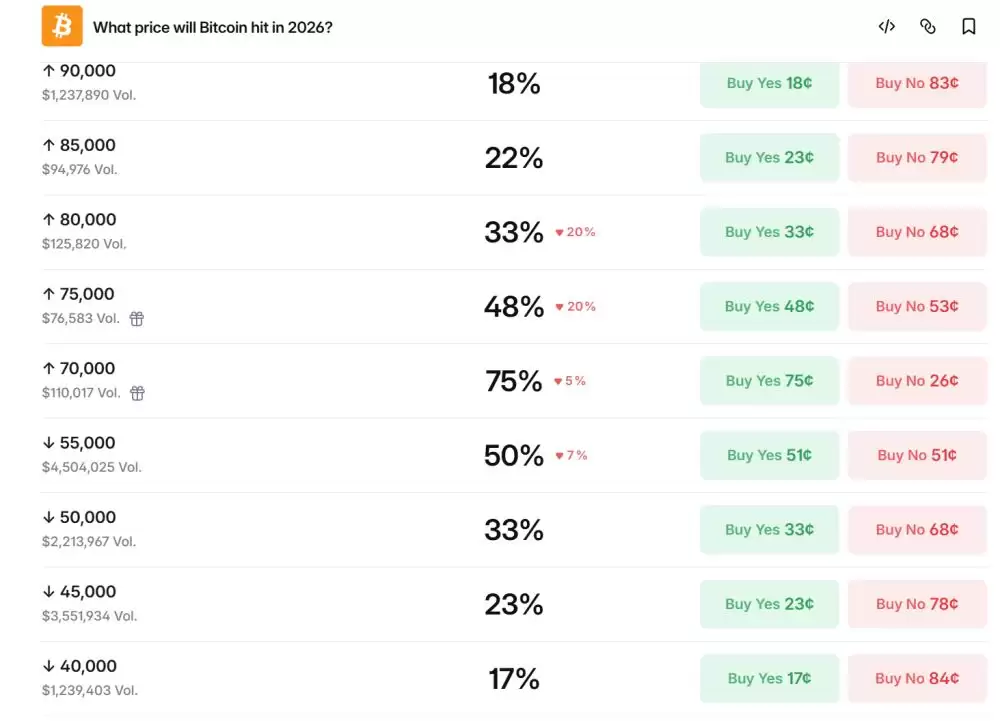Buy Yes at 17¢ for 40,000
The height and width of the screenshot is (721, 1000).
[x=769, y=678]
